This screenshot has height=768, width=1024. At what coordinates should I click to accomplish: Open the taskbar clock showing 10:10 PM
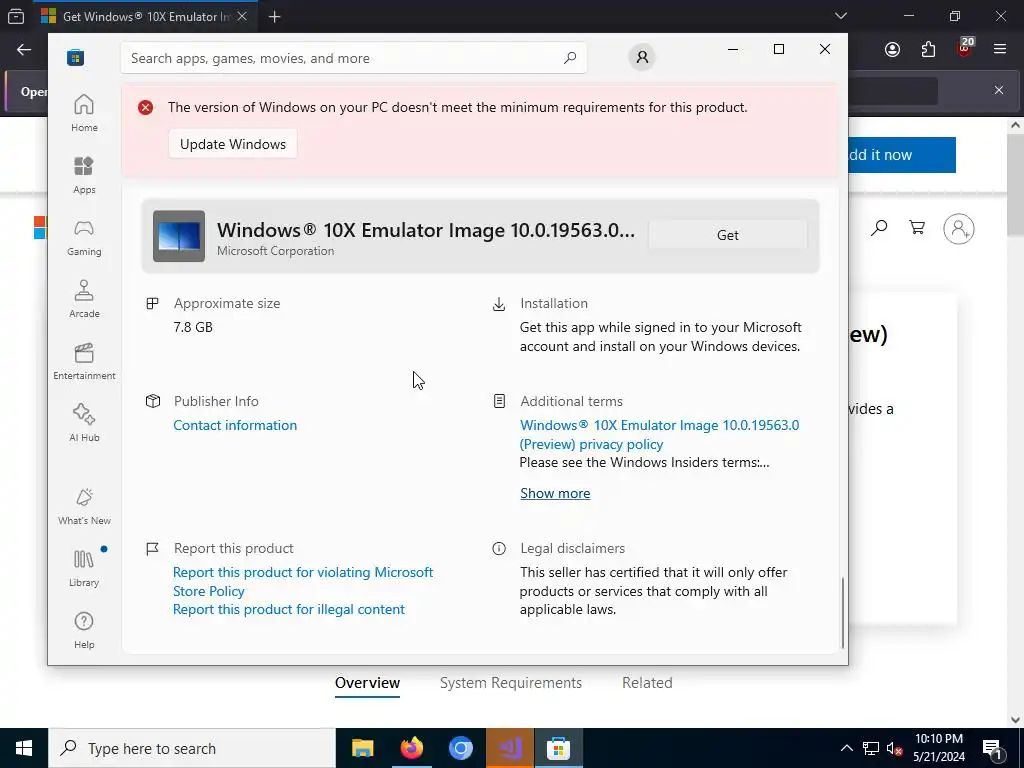[x=938, y=748]
